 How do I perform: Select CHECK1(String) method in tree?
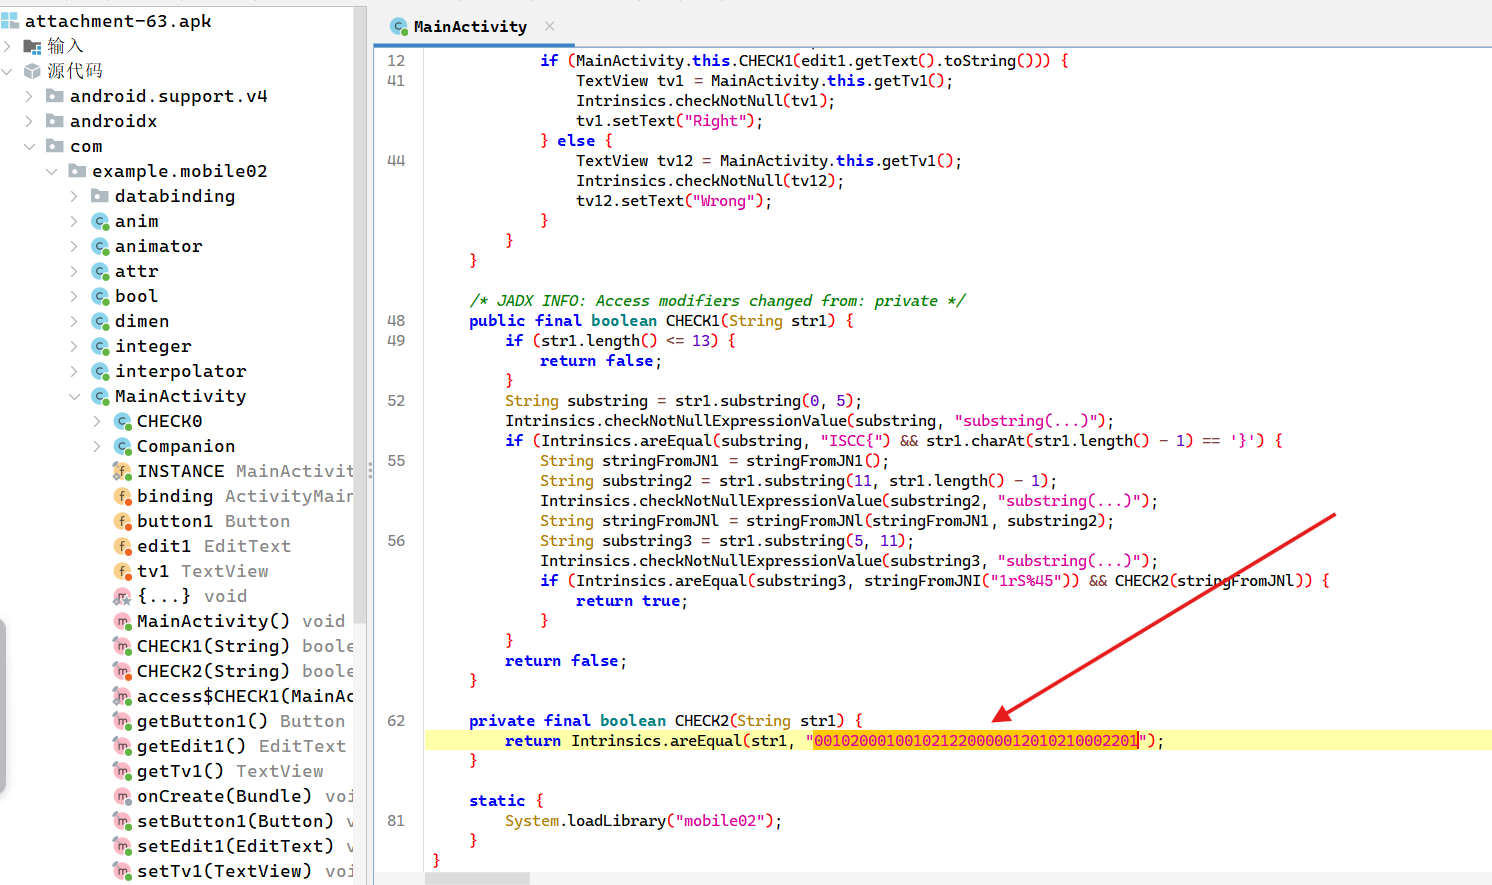(x=233, y=646)
